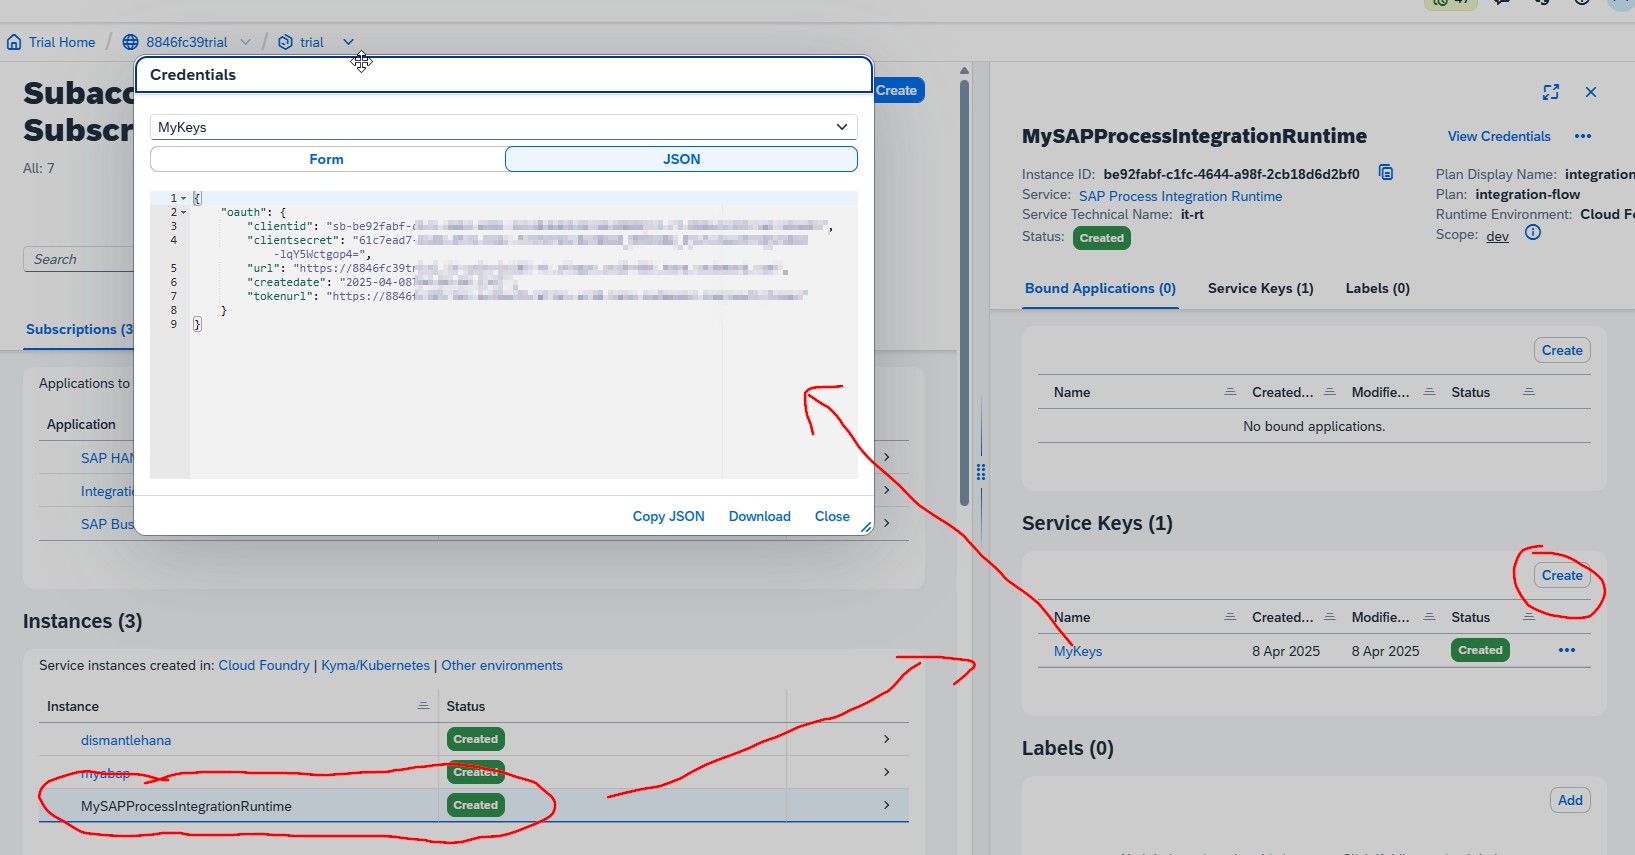Open Status column menu in Service Keys table
1635x855 pixels.
click(x=1529, y=617)
